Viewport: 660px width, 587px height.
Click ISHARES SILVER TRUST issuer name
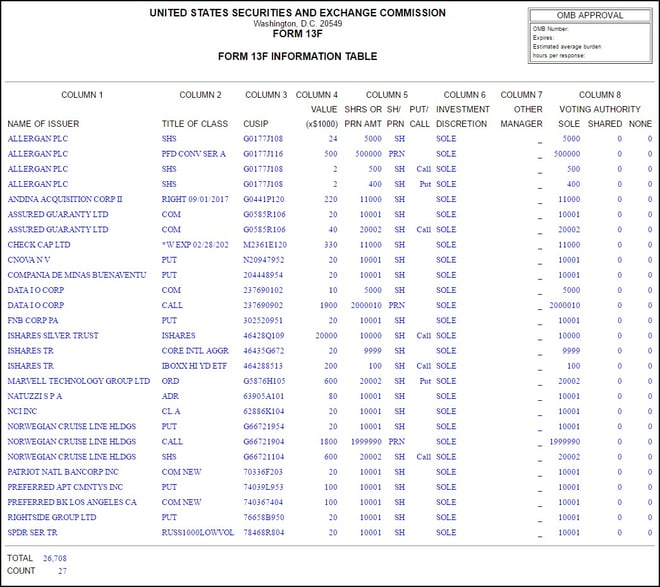point(53,335)
